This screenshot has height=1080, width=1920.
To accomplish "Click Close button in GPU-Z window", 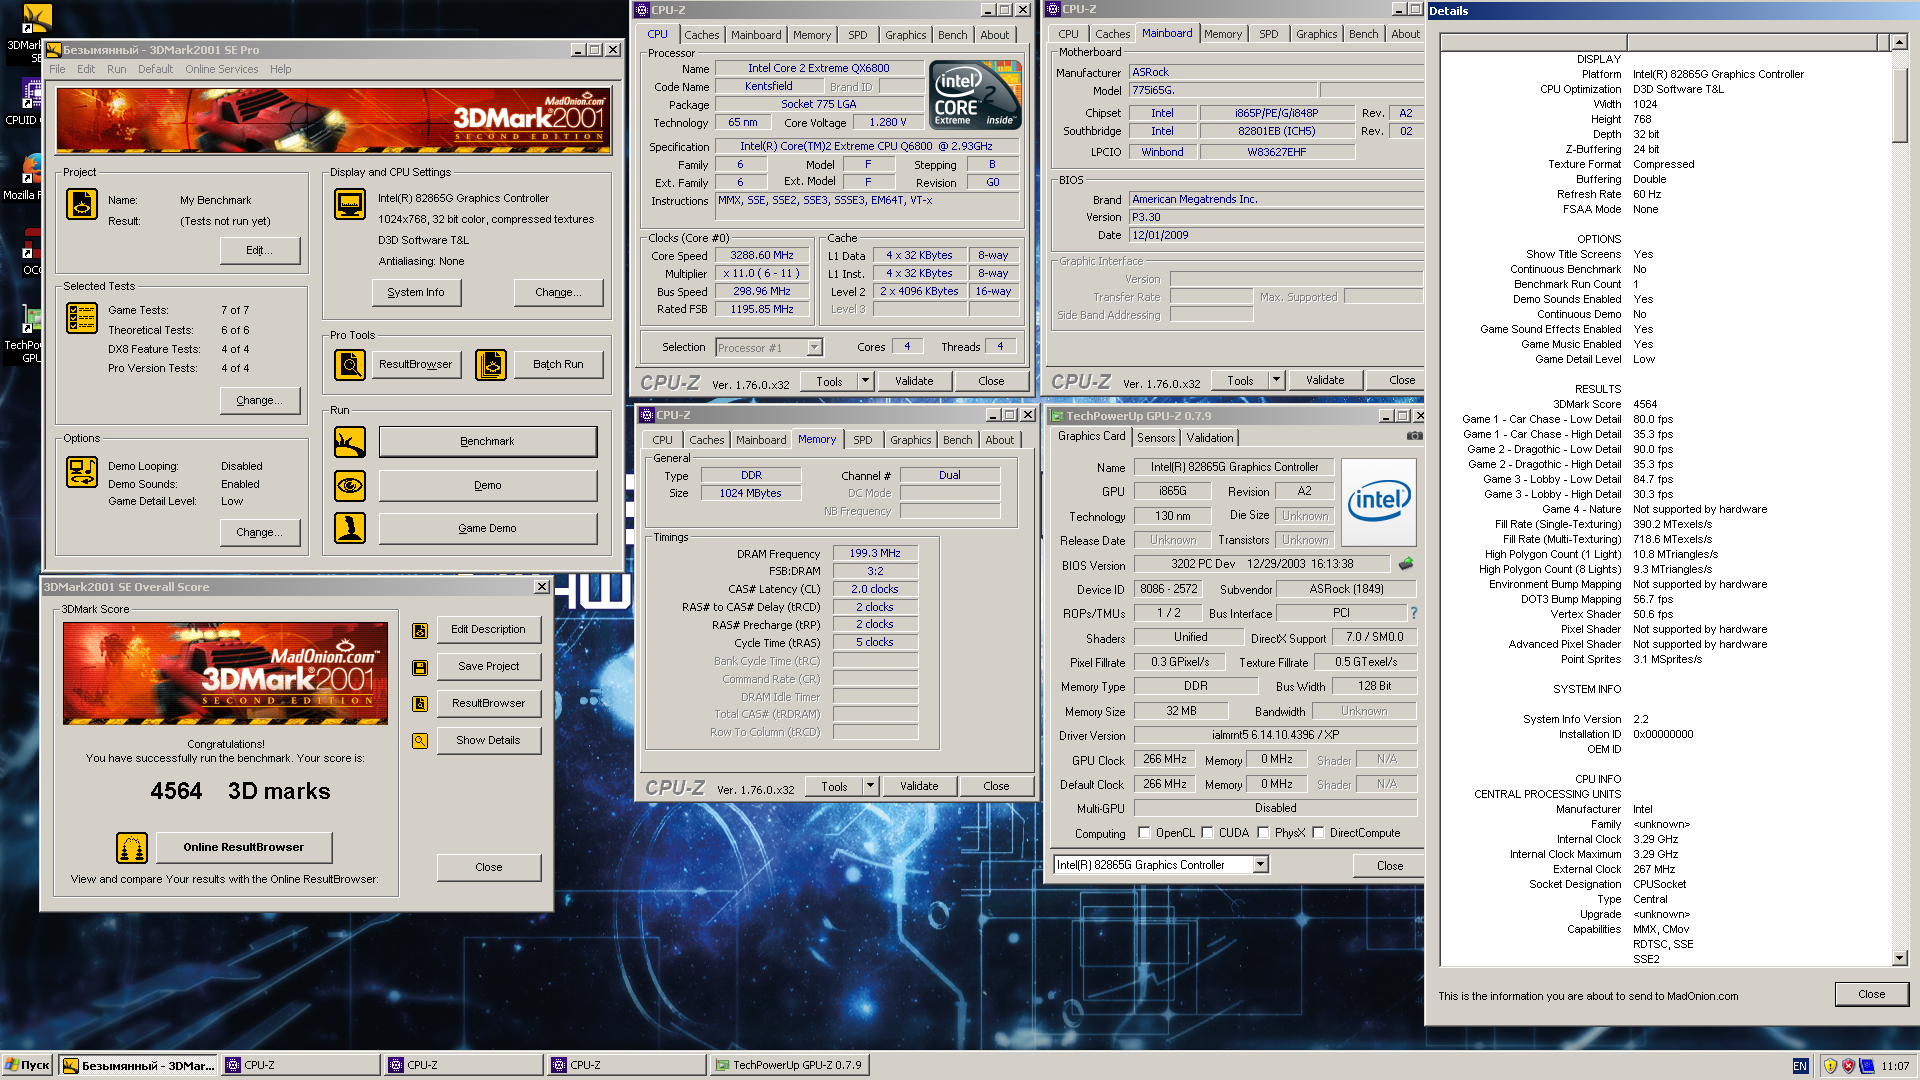I will tap(1389, 866).
